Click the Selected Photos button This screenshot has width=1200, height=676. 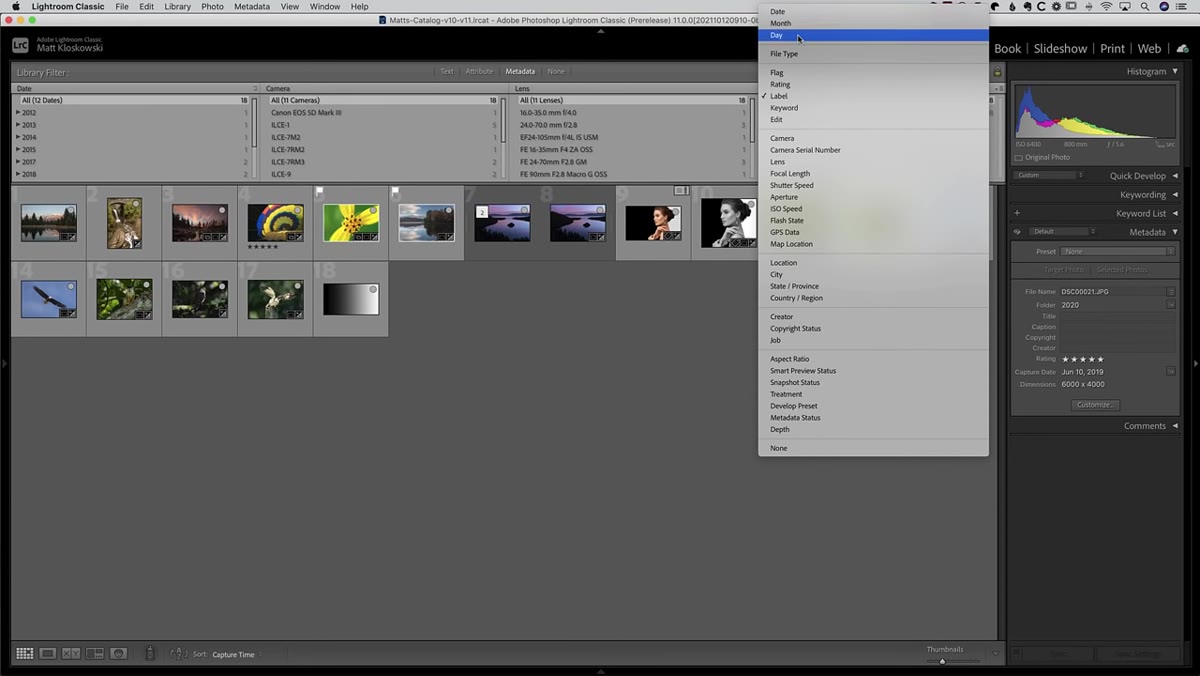[1123, 270]
